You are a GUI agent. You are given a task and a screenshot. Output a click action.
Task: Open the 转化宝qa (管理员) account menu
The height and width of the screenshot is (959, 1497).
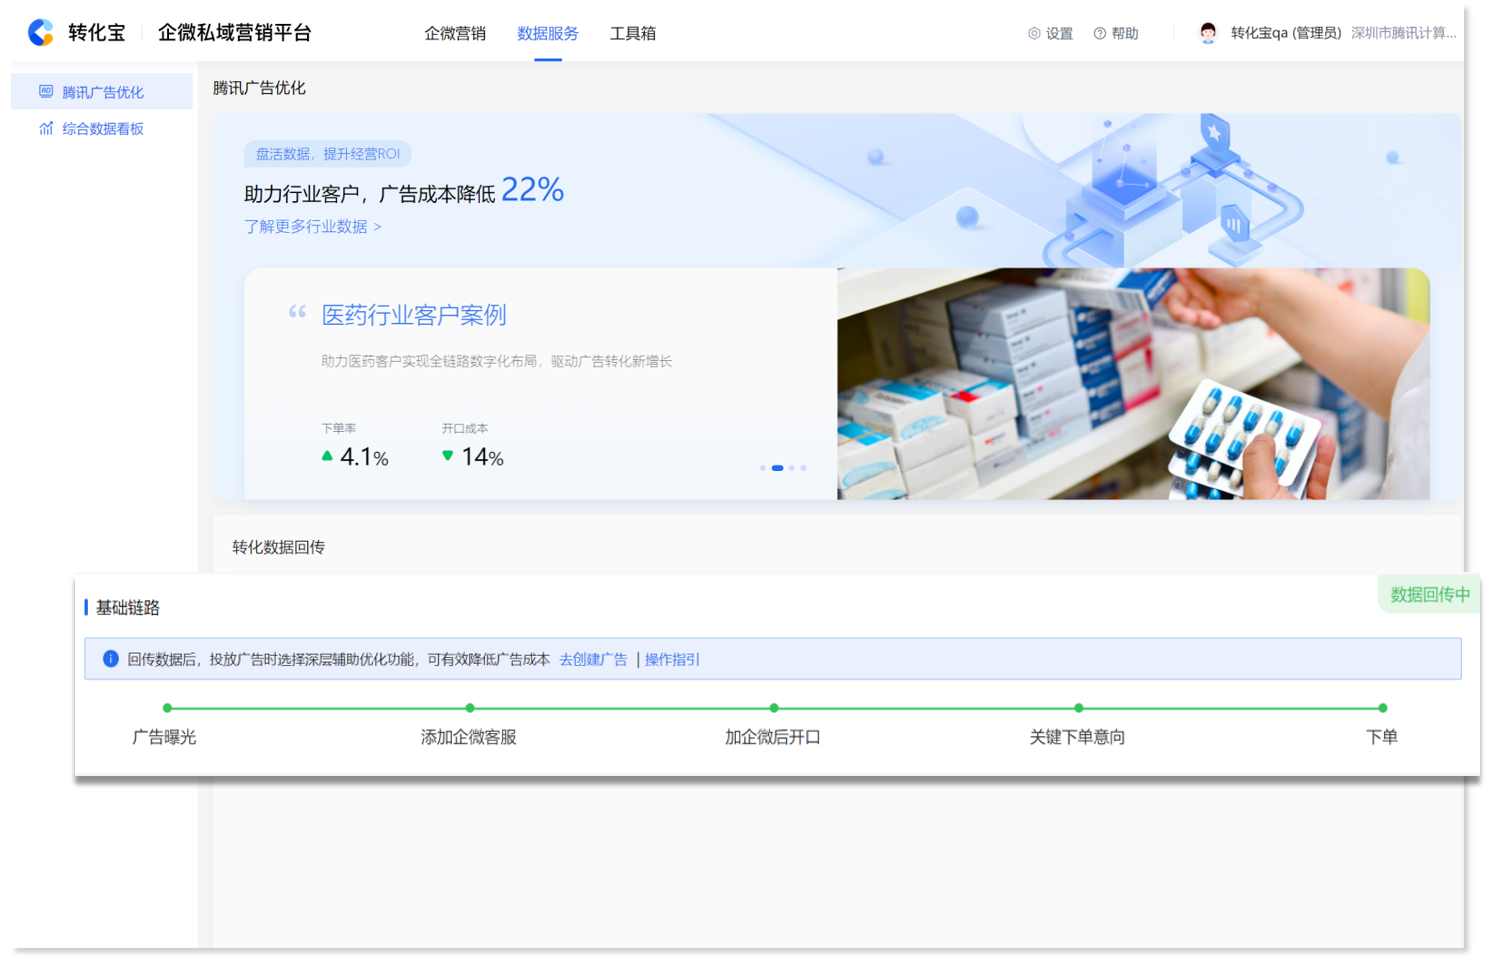(x=1286, y=33)
